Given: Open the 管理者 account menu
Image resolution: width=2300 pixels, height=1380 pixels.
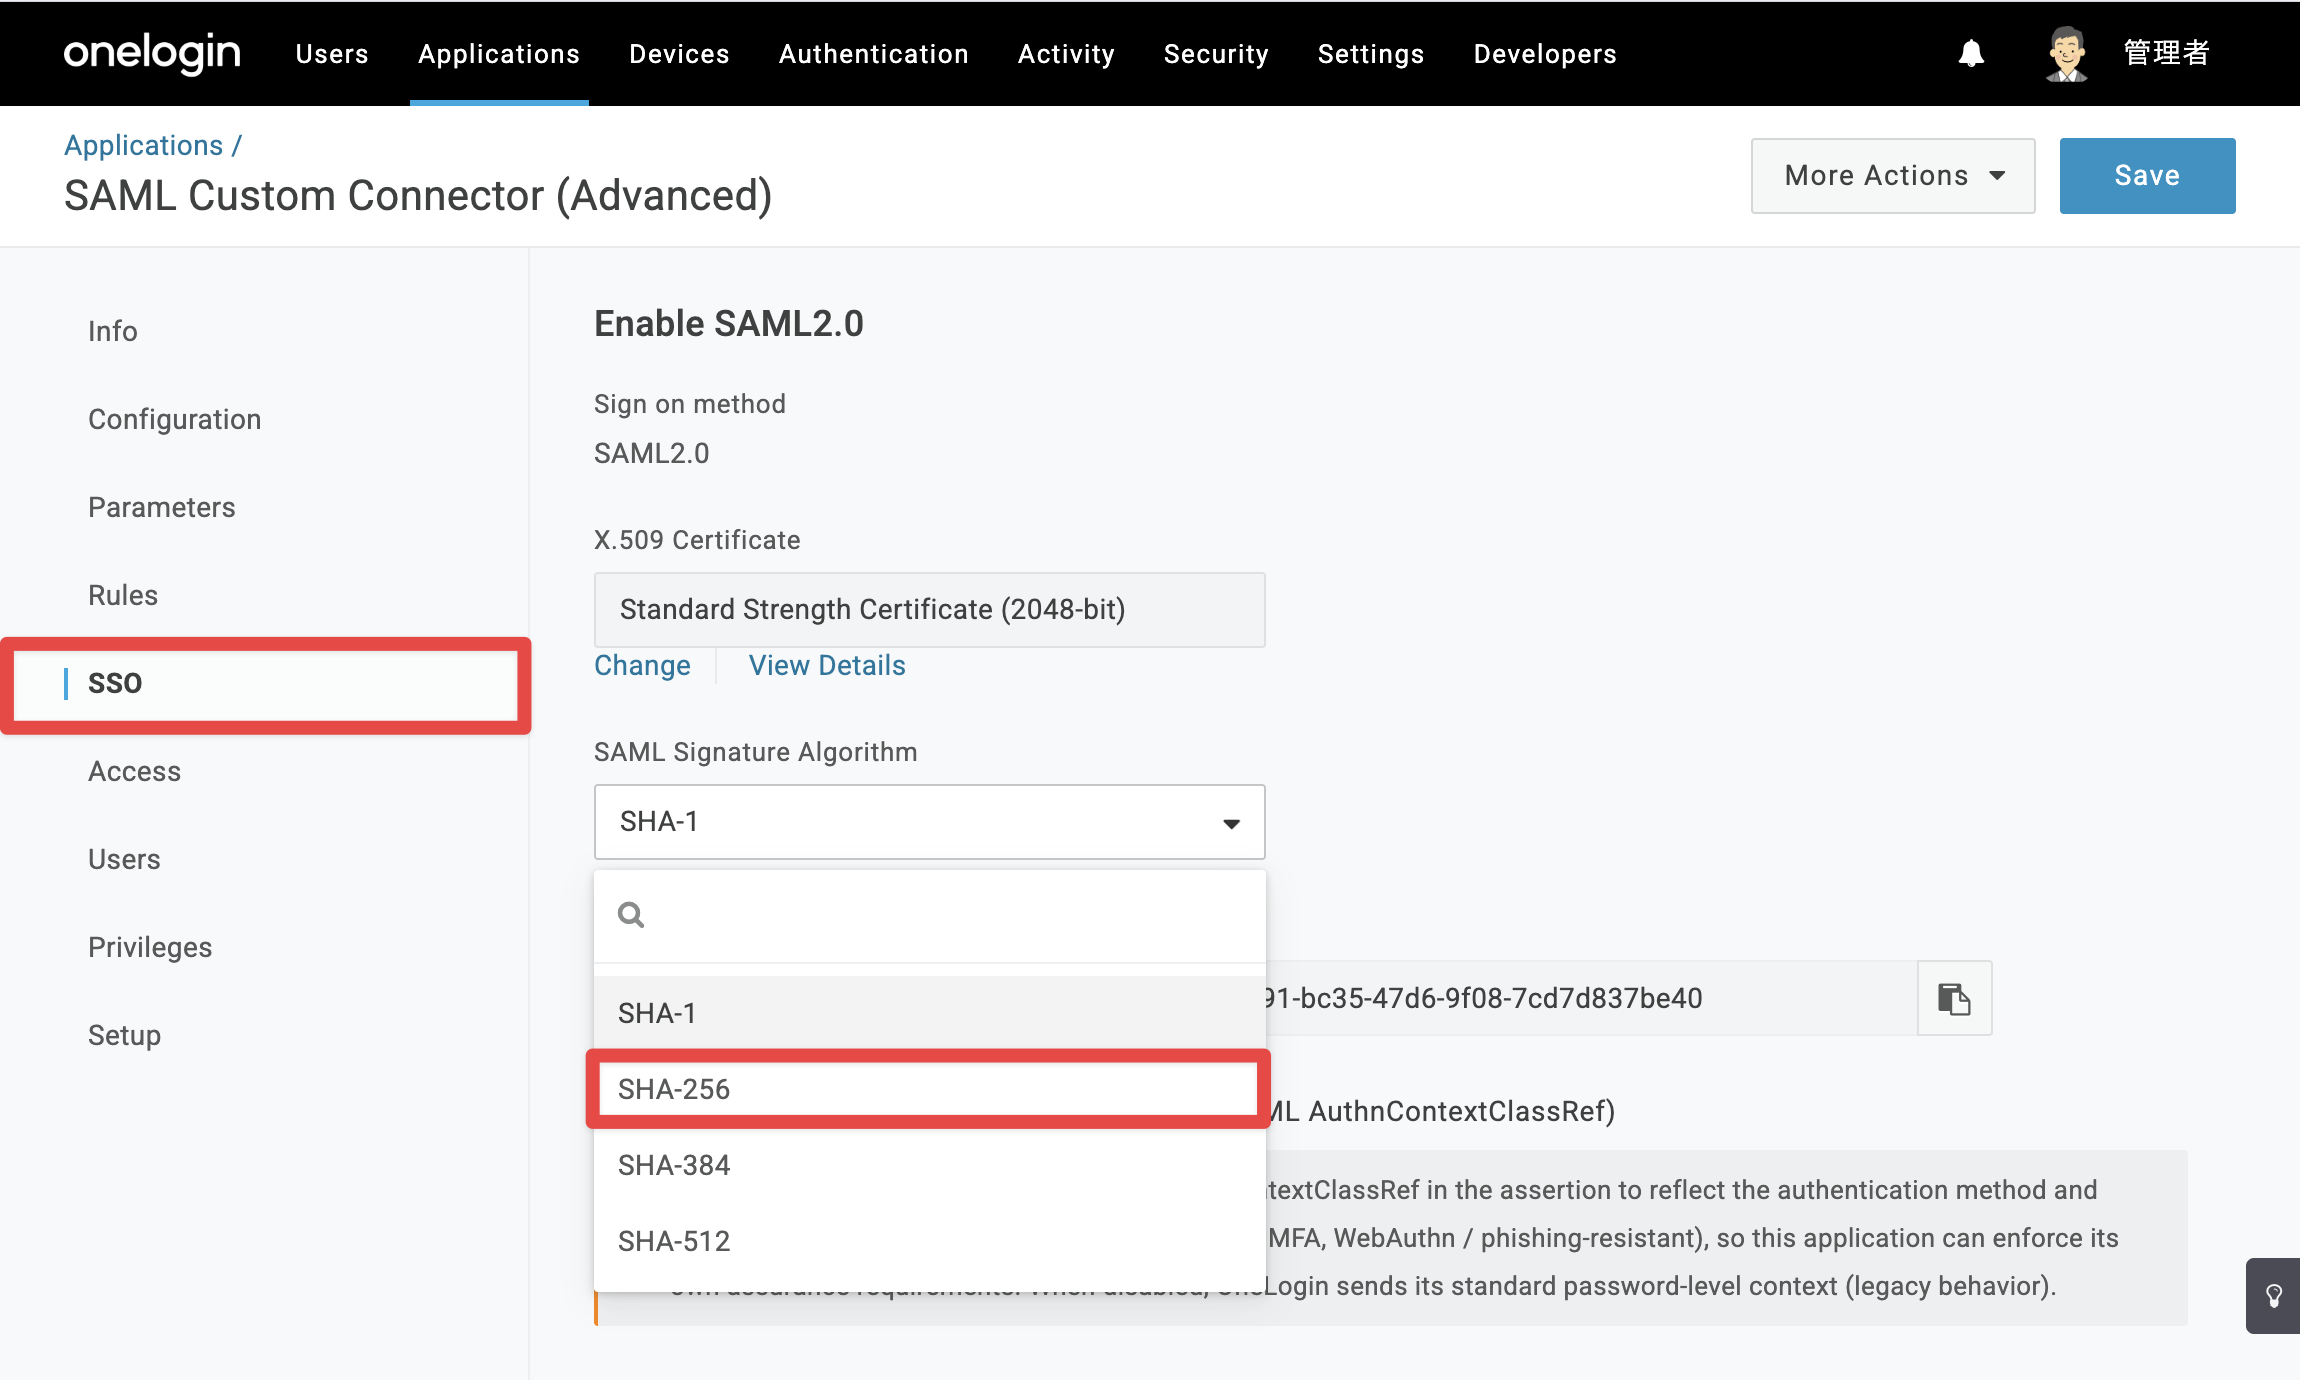Looking at the screenshot, I should click(2166, 53).
